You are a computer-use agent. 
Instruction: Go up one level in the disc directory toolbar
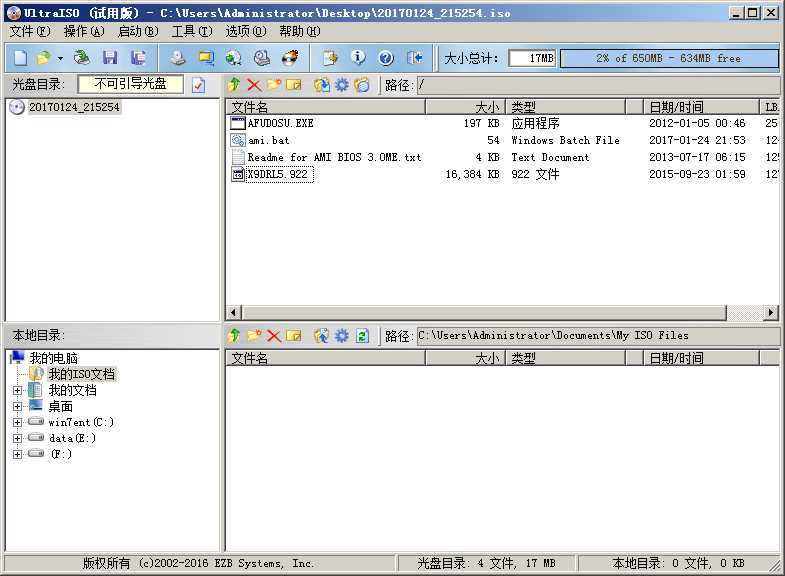234,85
